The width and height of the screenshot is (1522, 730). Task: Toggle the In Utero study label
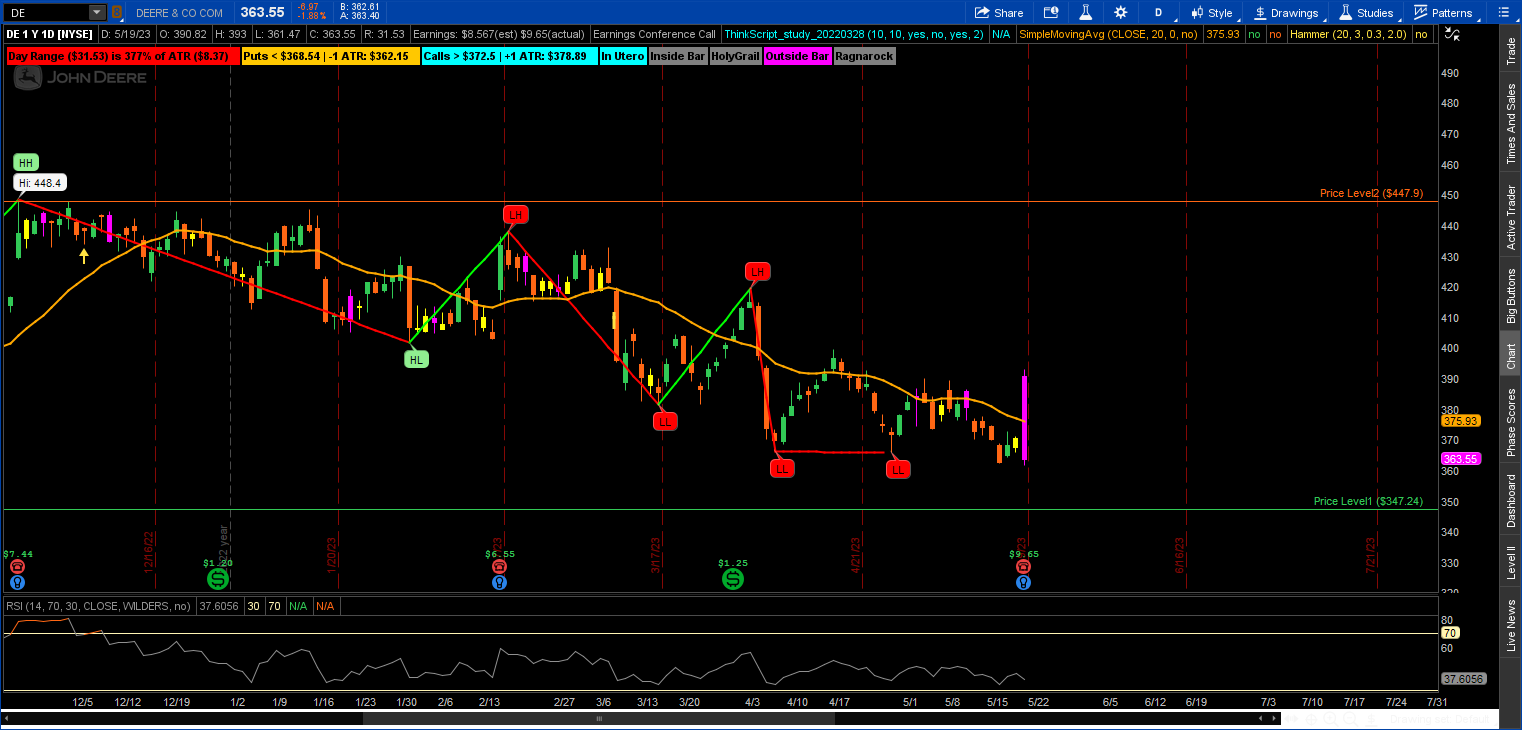pyautogui.click(x=622, y=56)
